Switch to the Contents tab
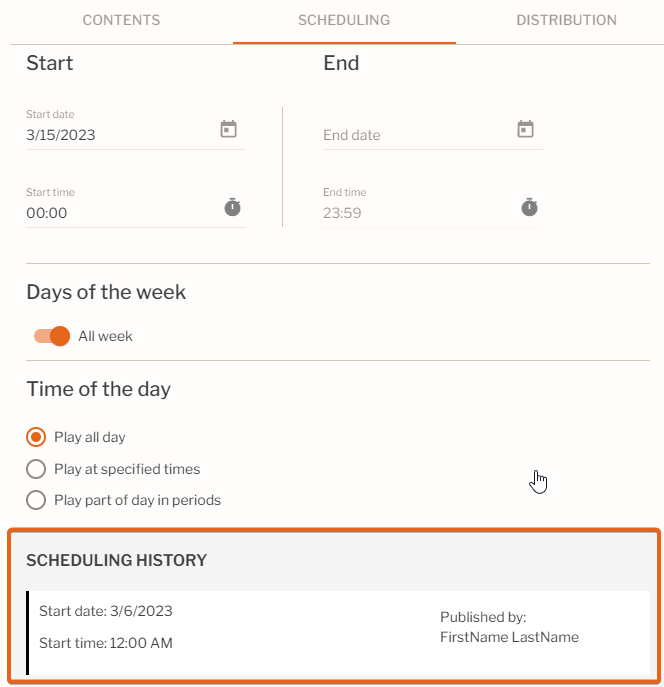The width and height of the screenshot is (664, 687). click(x=121, y=20)
